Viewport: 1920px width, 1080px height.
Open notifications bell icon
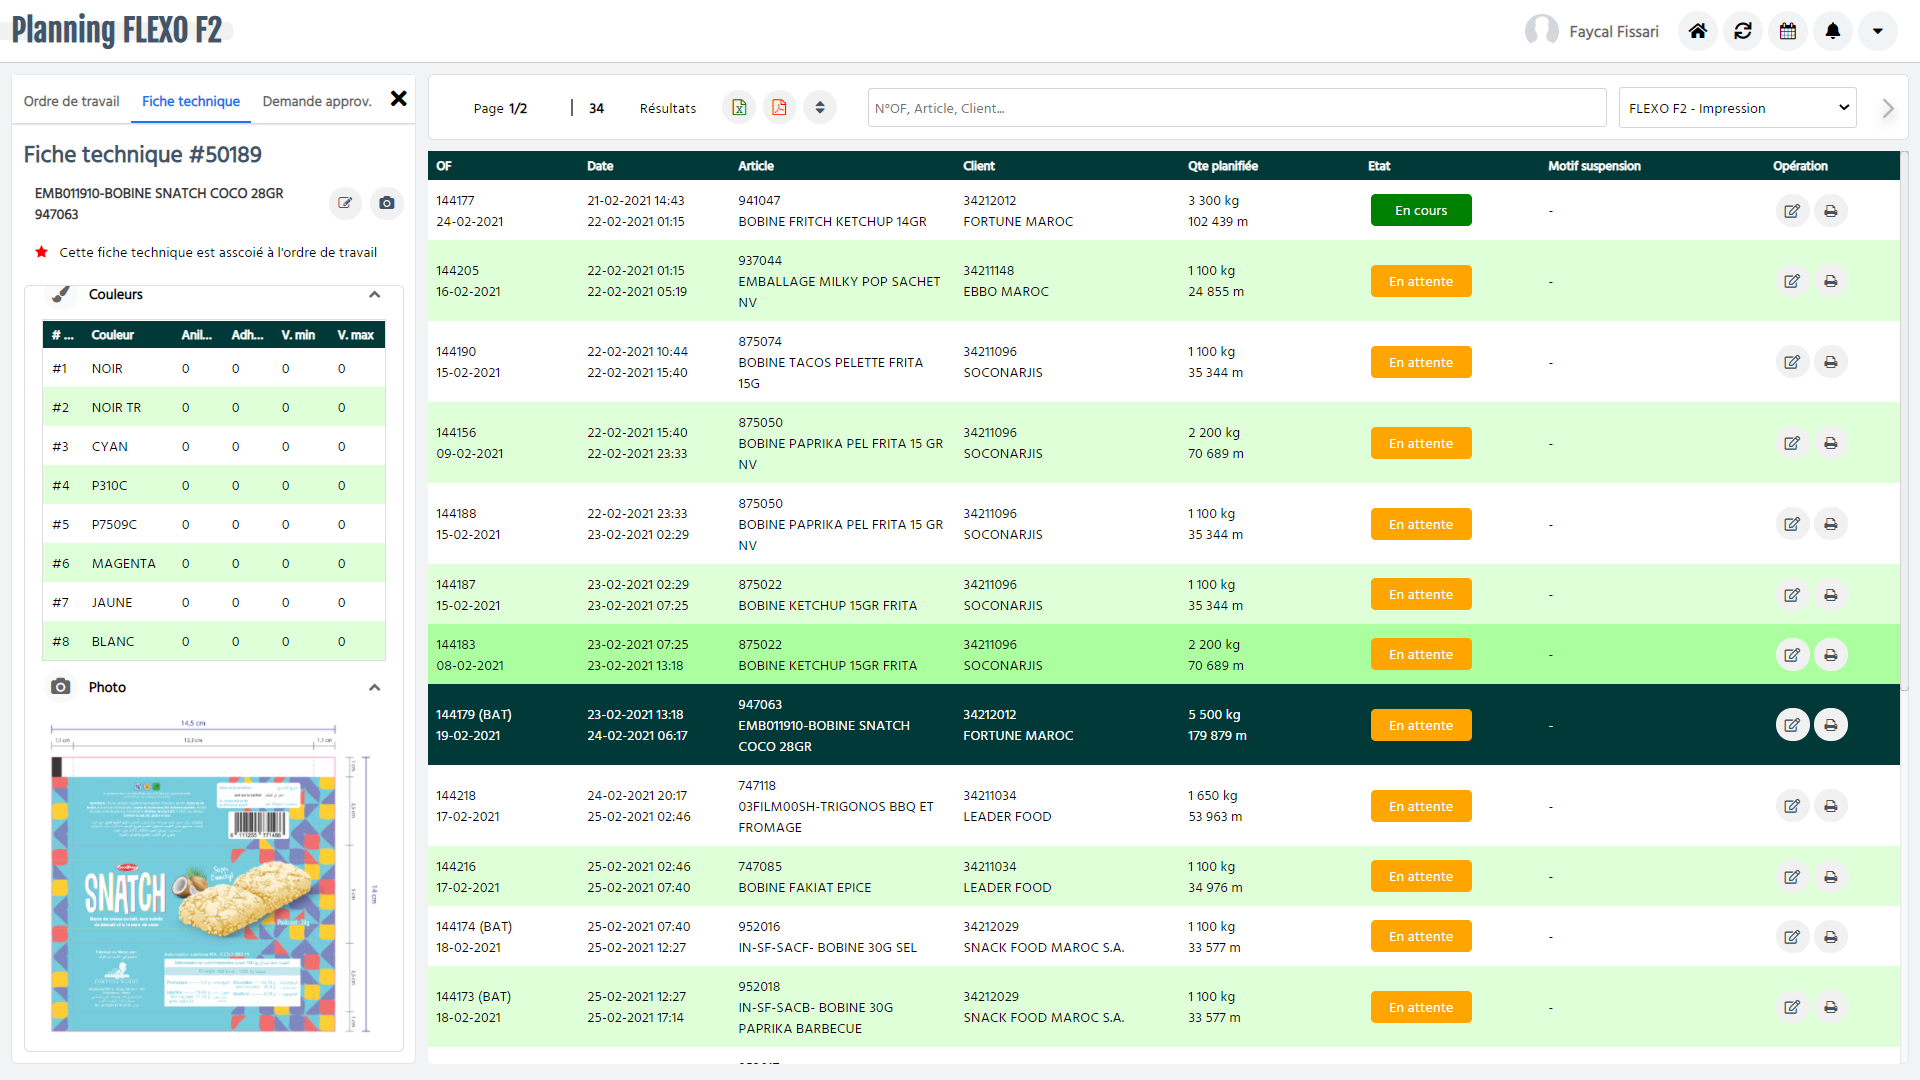[x=1833, y=31]
